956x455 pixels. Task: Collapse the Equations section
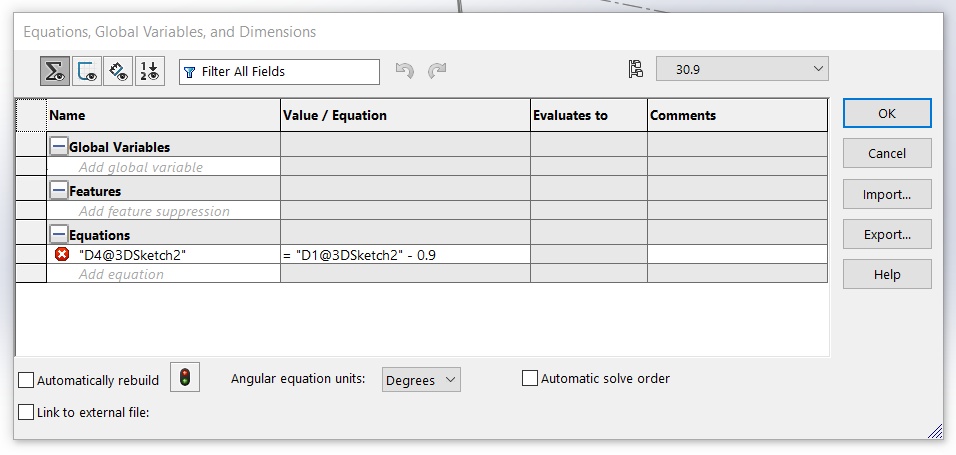coord(59,234)
